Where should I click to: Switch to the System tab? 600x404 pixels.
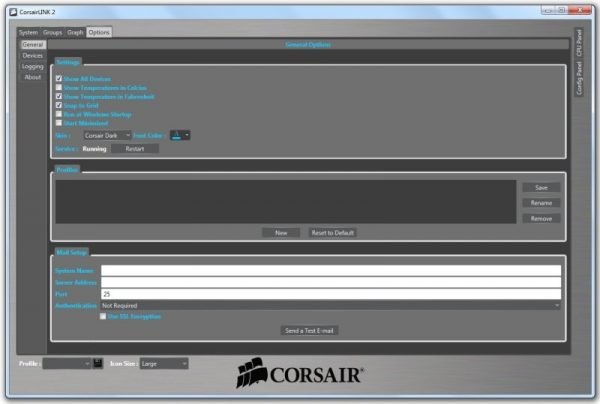28,32
